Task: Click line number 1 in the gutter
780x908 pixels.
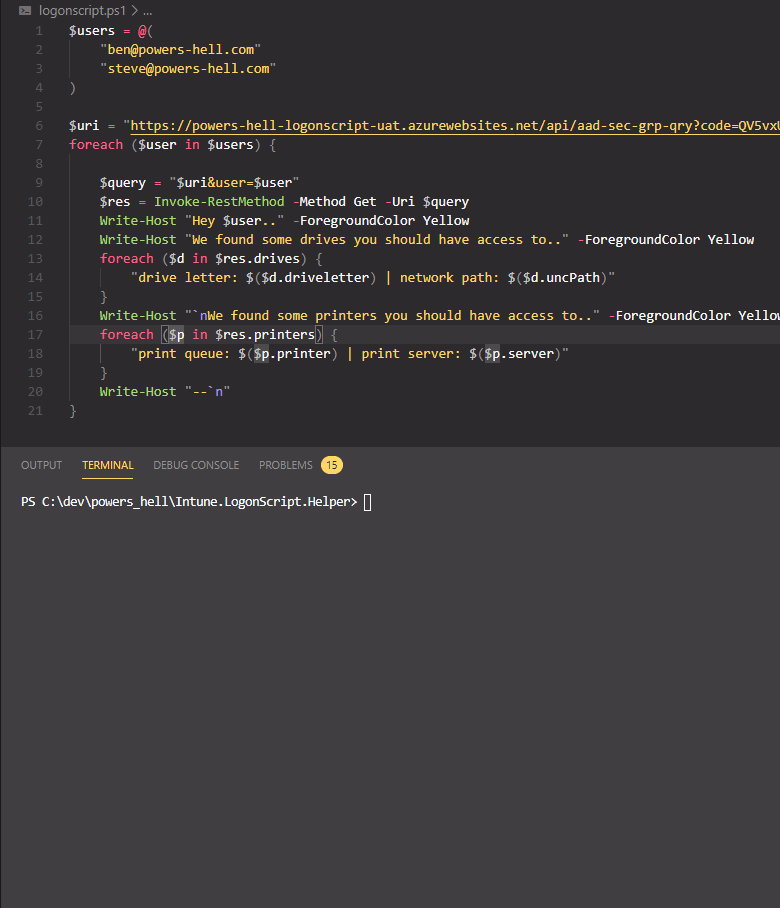Action: [x=39, y=31]
